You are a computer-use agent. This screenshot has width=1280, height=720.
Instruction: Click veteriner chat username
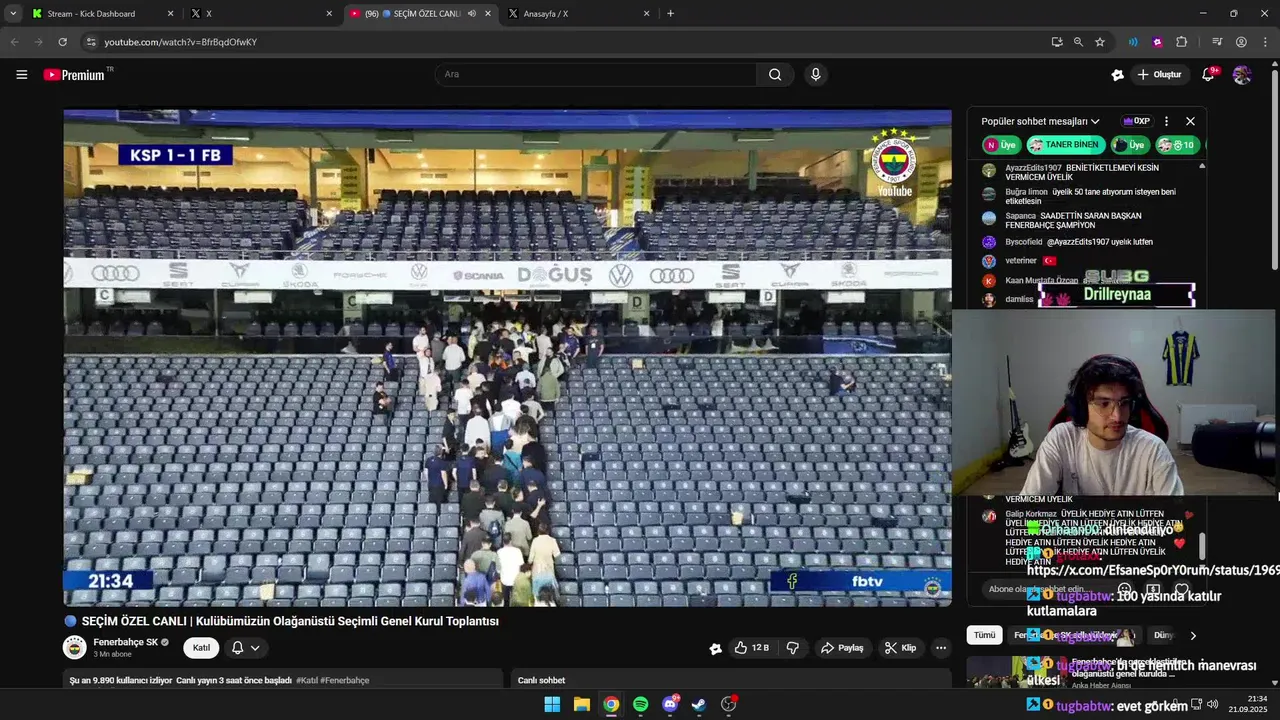pyautogui.click(x=1021, y=261)
